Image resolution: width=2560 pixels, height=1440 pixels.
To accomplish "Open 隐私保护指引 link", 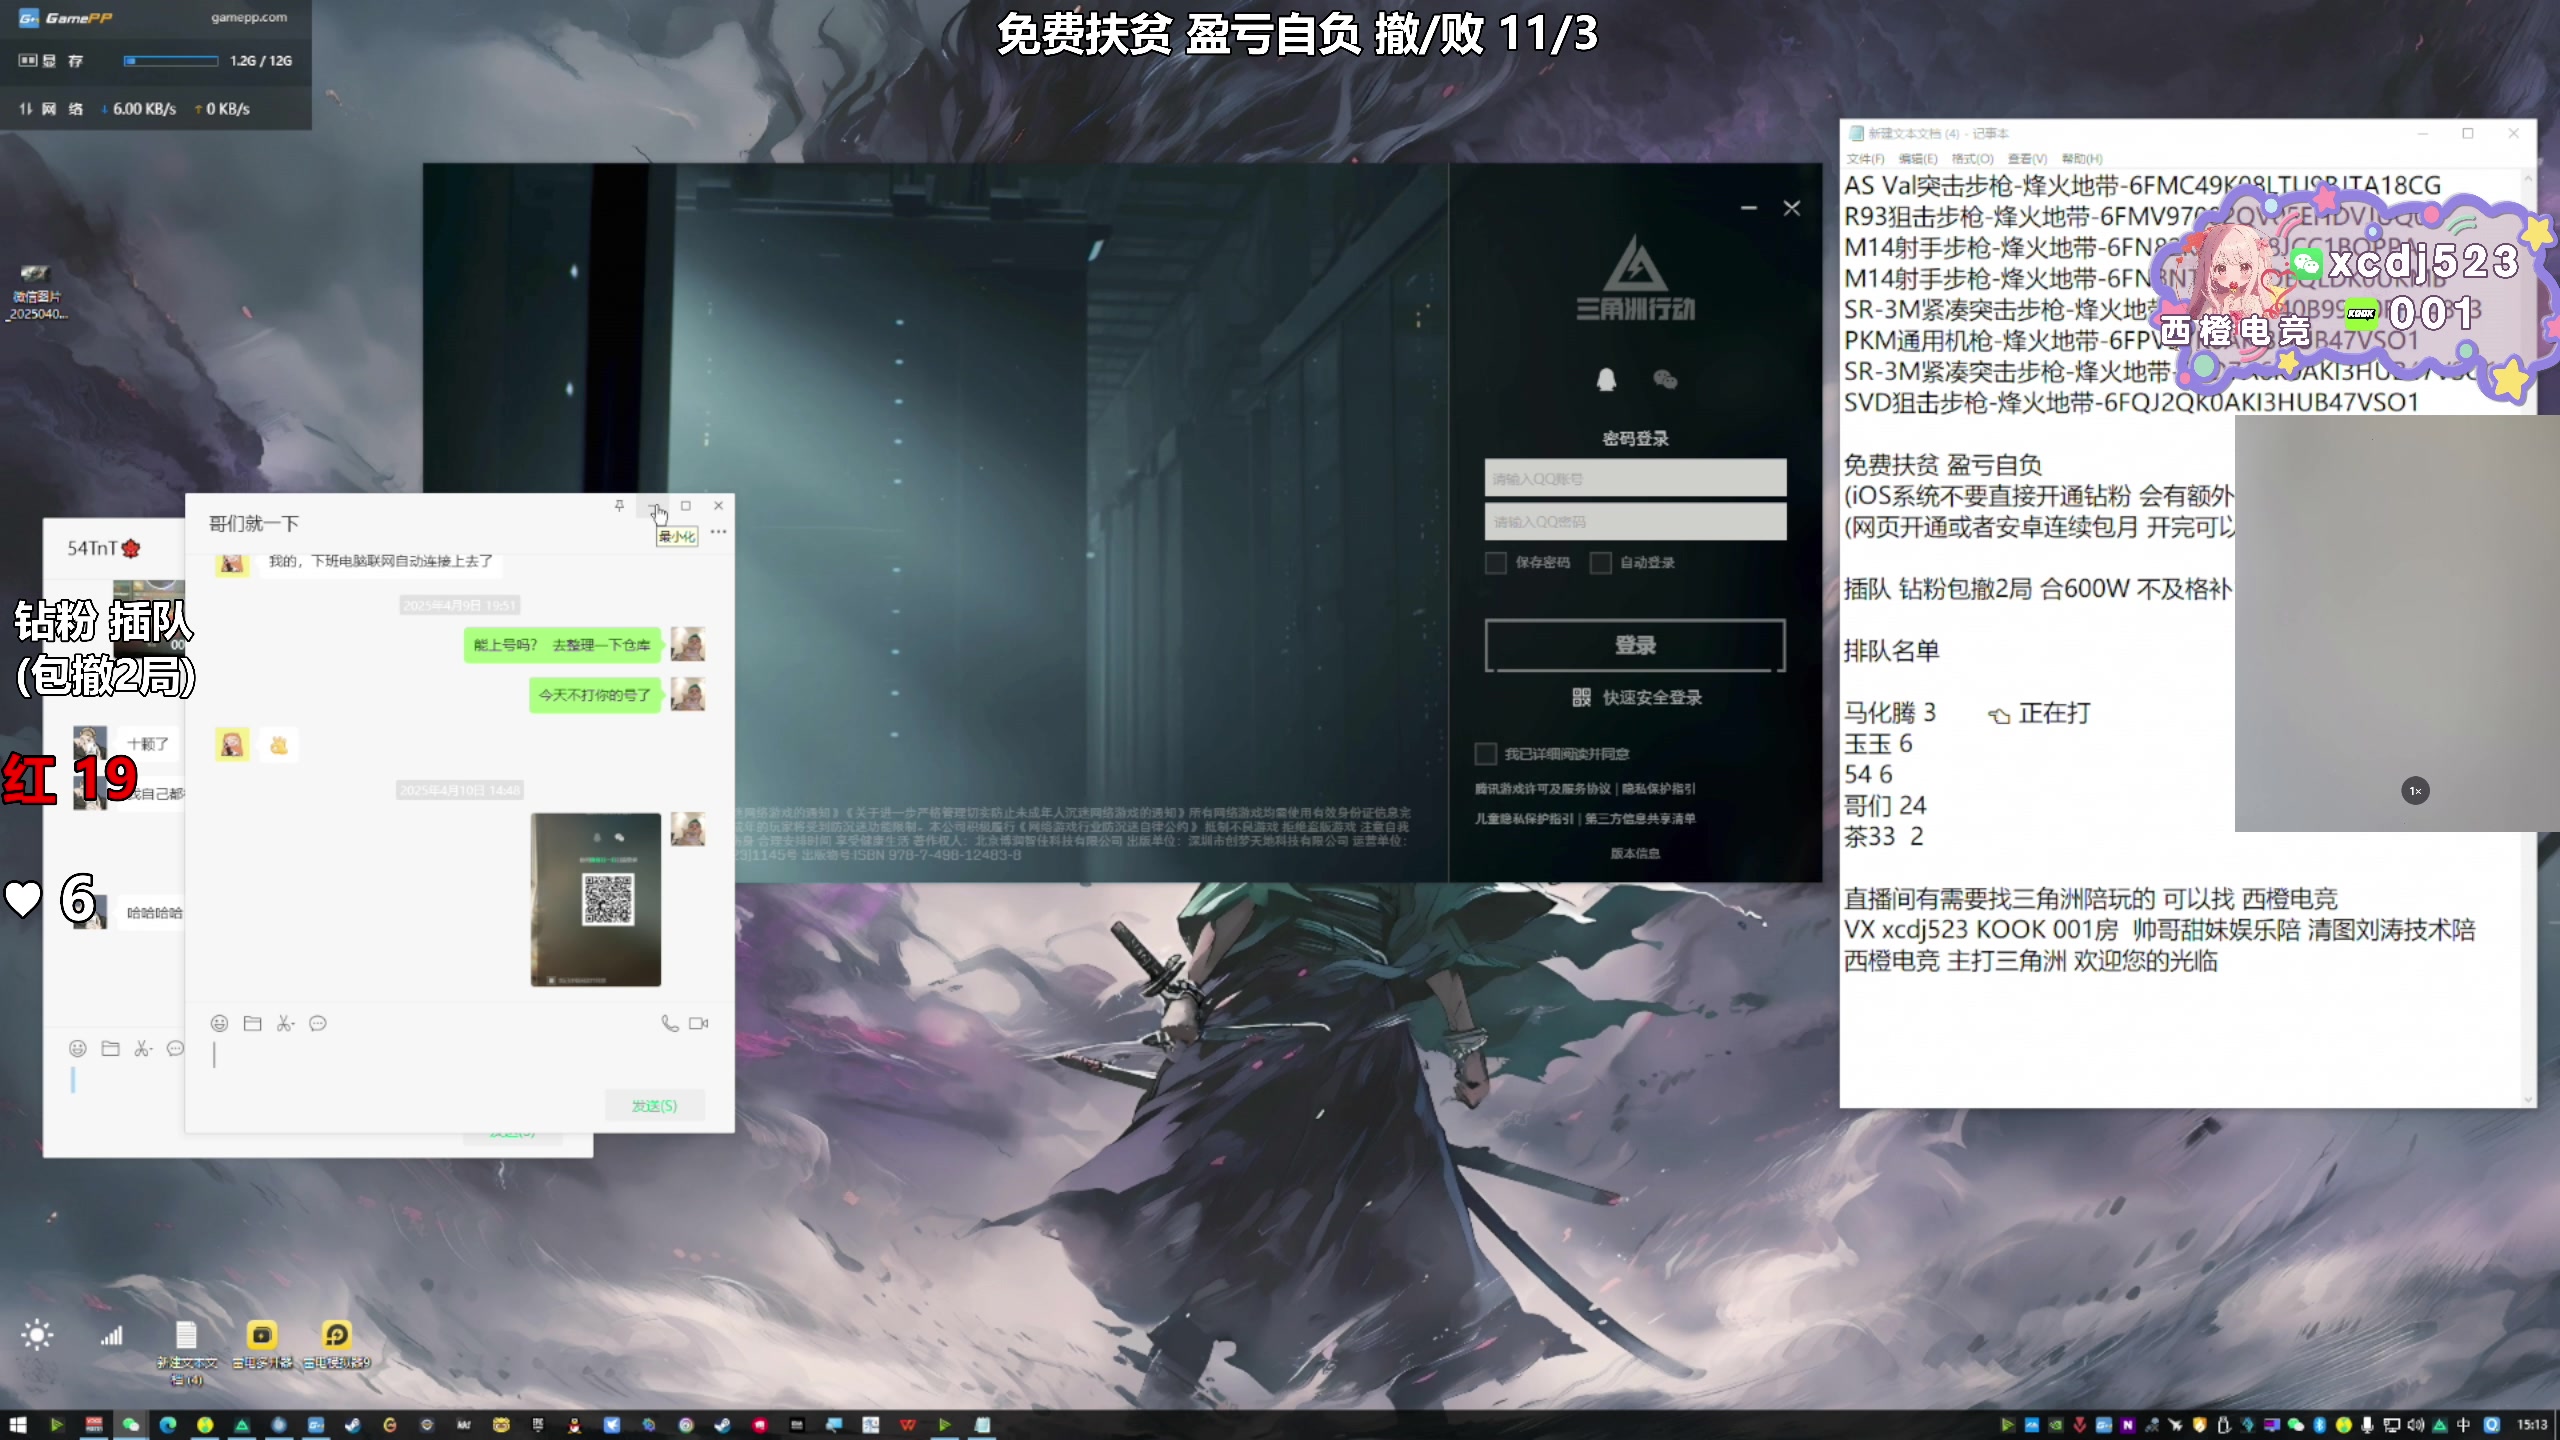I will click(1658, 788).
